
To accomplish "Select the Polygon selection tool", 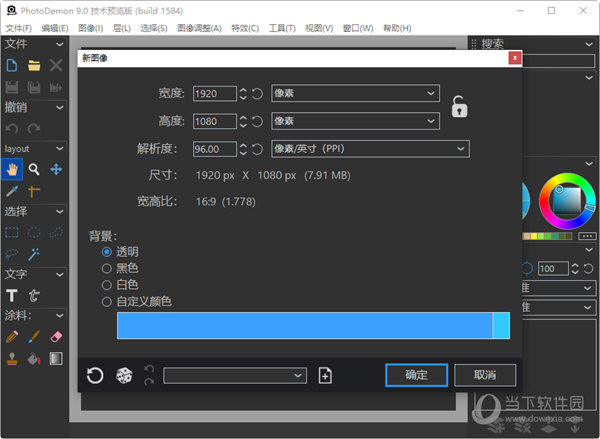I will coord(56,232).
